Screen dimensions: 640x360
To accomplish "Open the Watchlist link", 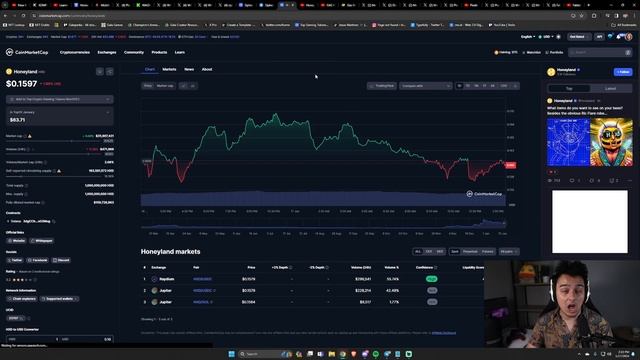I will pos(531,52).
